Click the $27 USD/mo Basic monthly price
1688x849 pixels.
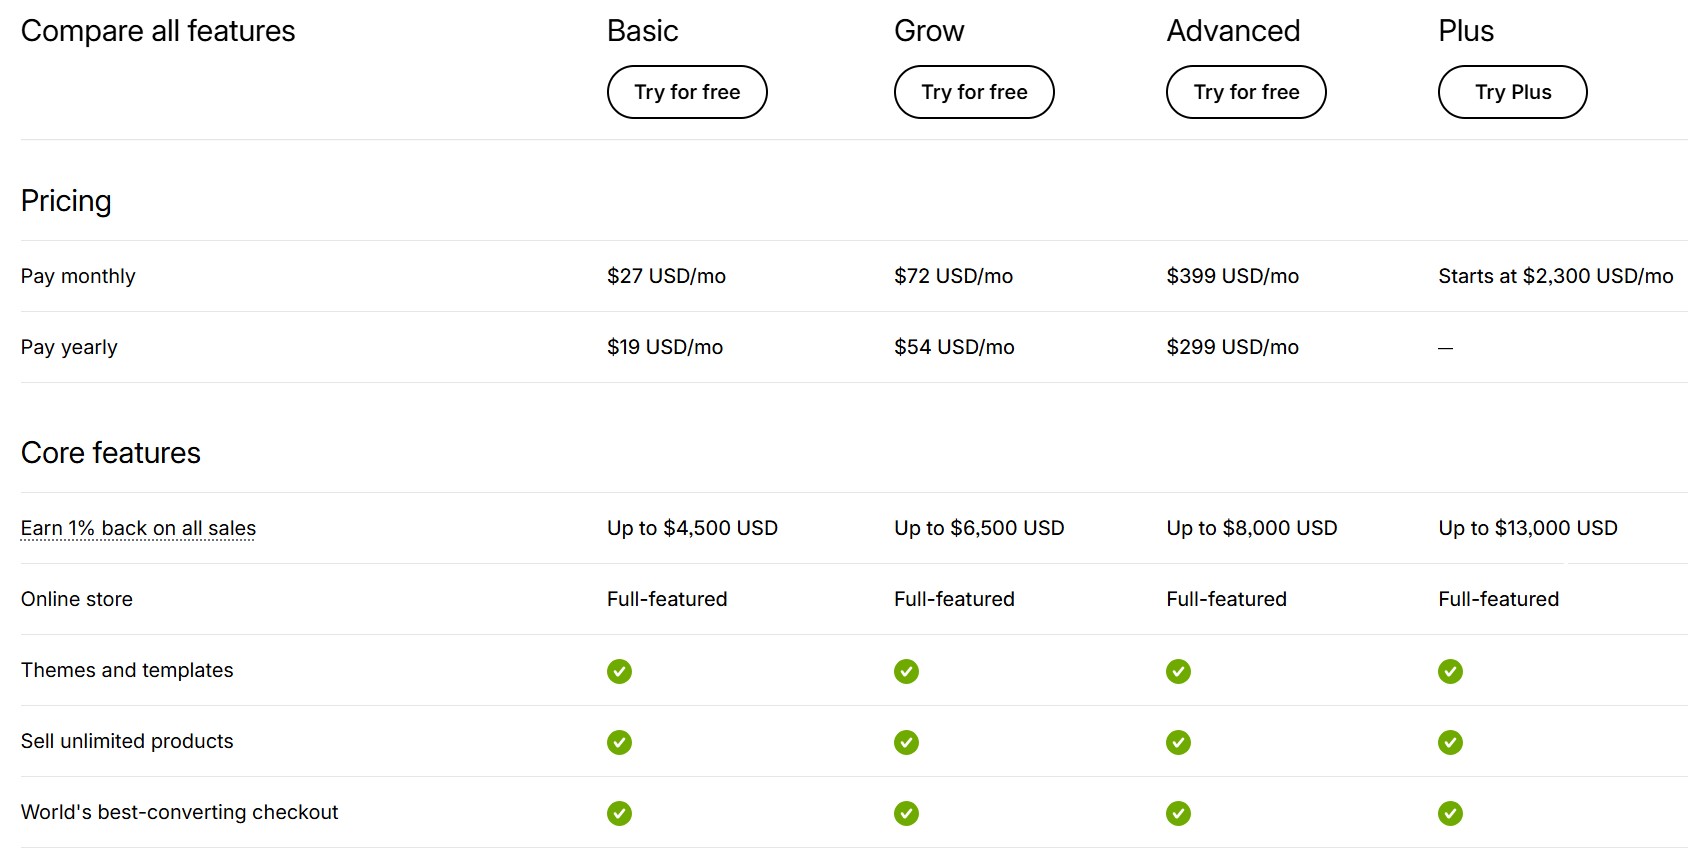point(666,276)
